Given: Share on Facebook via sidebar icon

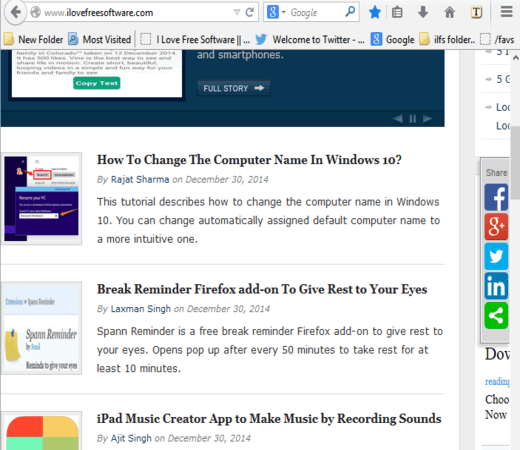Looking at the screenshot, I should click(x=496, y=197).
